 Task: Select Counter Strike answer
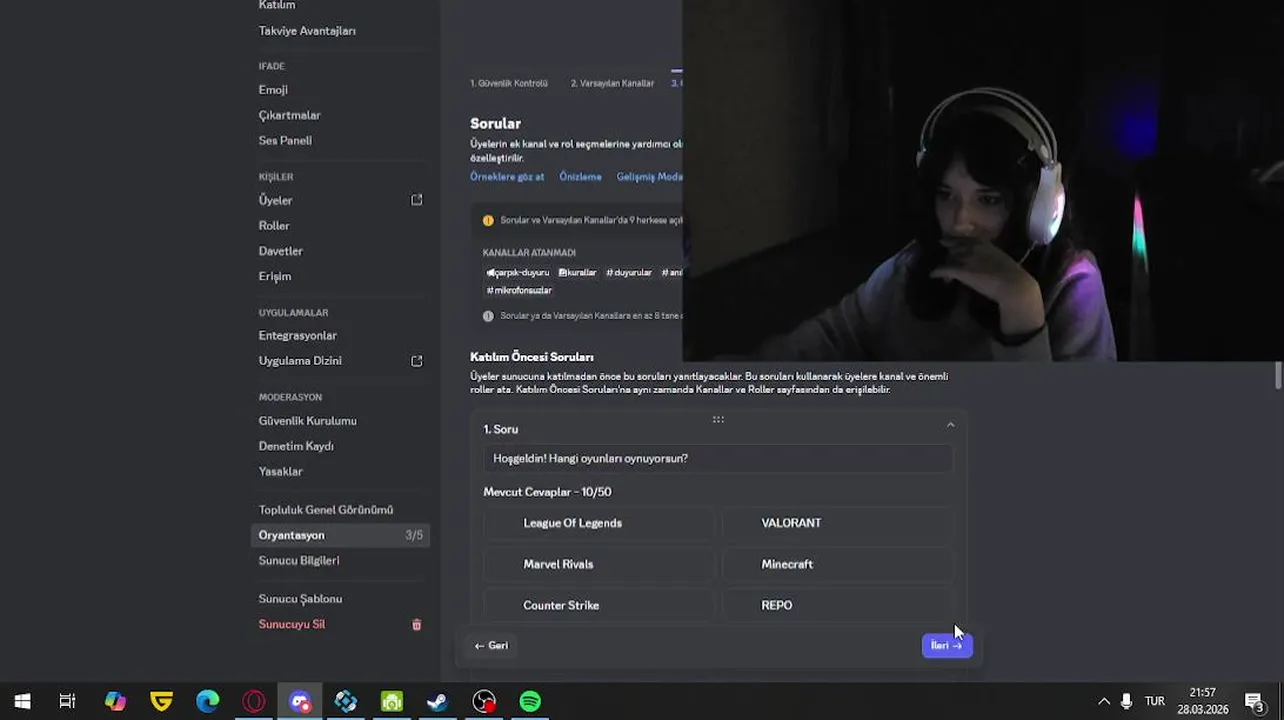pyautogui.click(x=599, y=605)
